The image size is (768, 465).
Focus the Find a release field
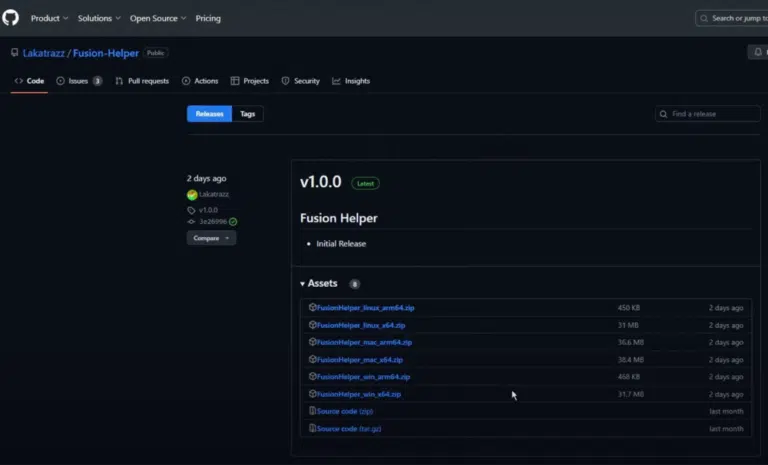point(707,114)
